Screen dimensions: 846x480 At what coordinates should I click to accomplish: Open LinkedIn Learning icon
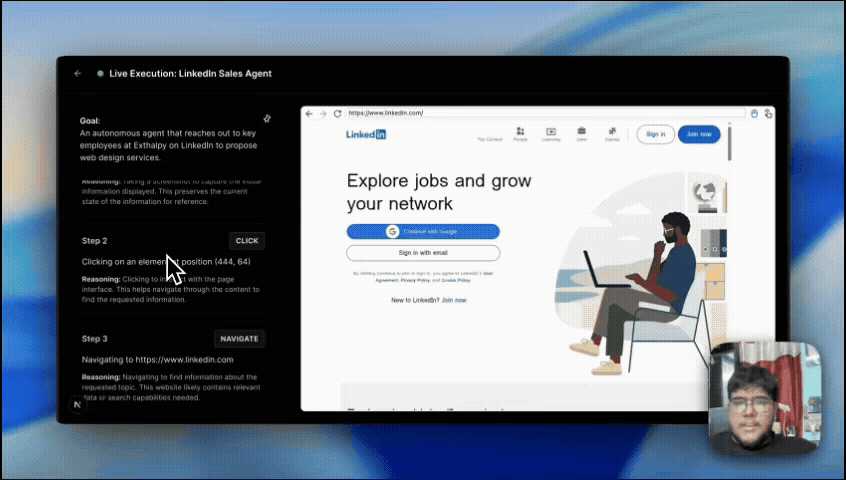click(x=551, y=134)
